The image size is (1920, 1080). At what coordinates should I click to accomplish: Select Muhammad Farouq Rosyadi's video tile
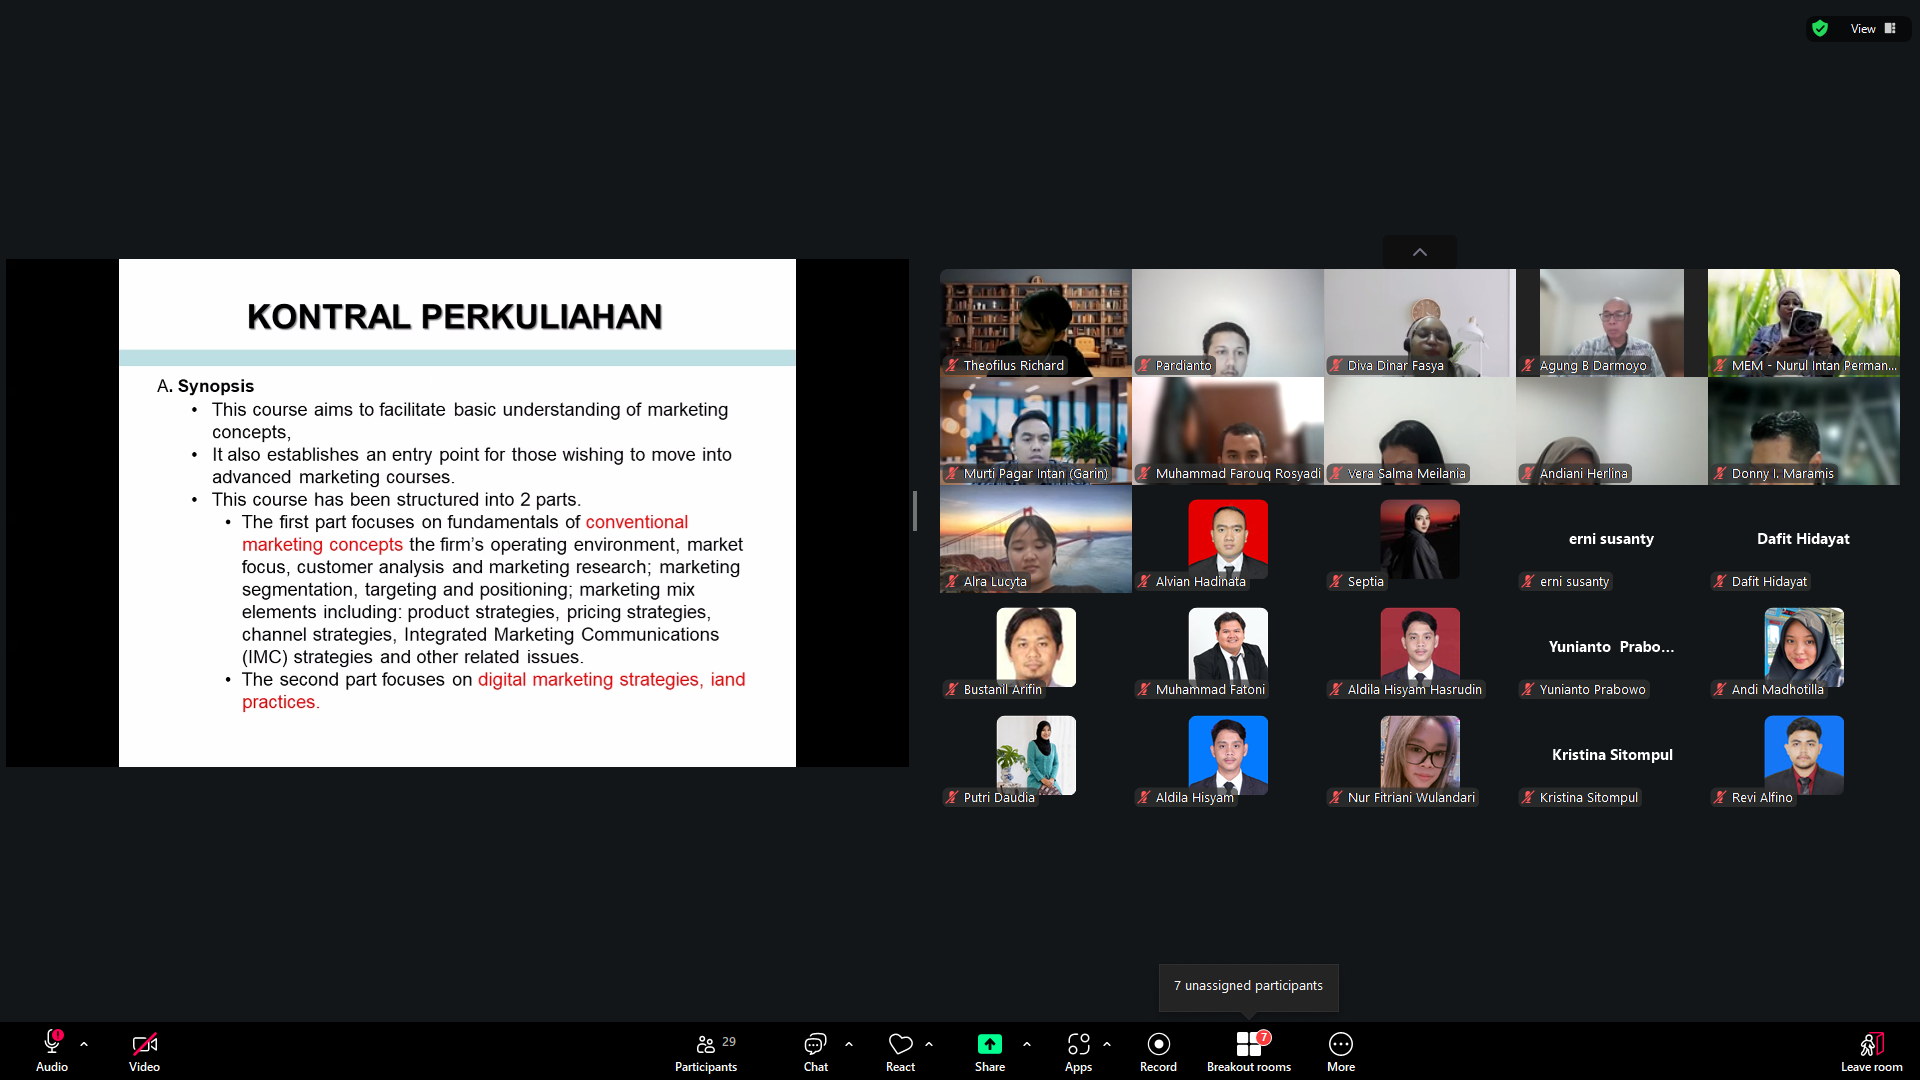point(1227,430)
